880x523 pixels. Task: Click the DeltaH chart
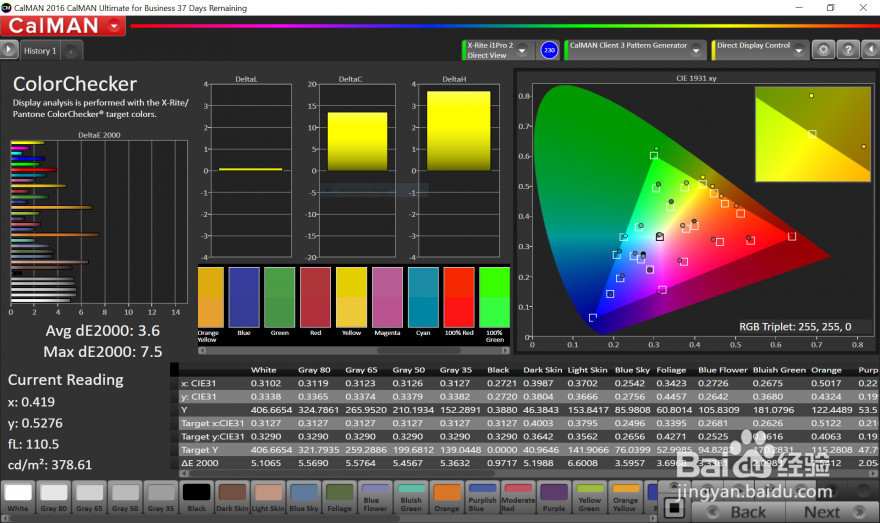(459, 171)
